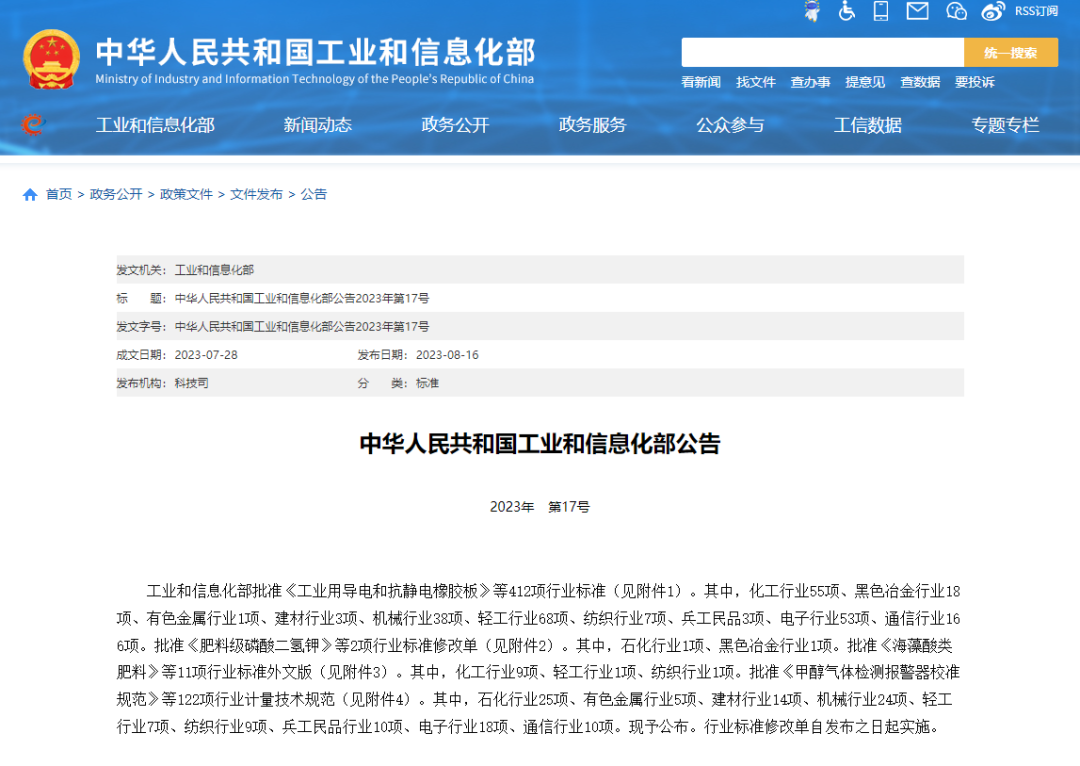Click the 标题 row value text

coord(302,298)
